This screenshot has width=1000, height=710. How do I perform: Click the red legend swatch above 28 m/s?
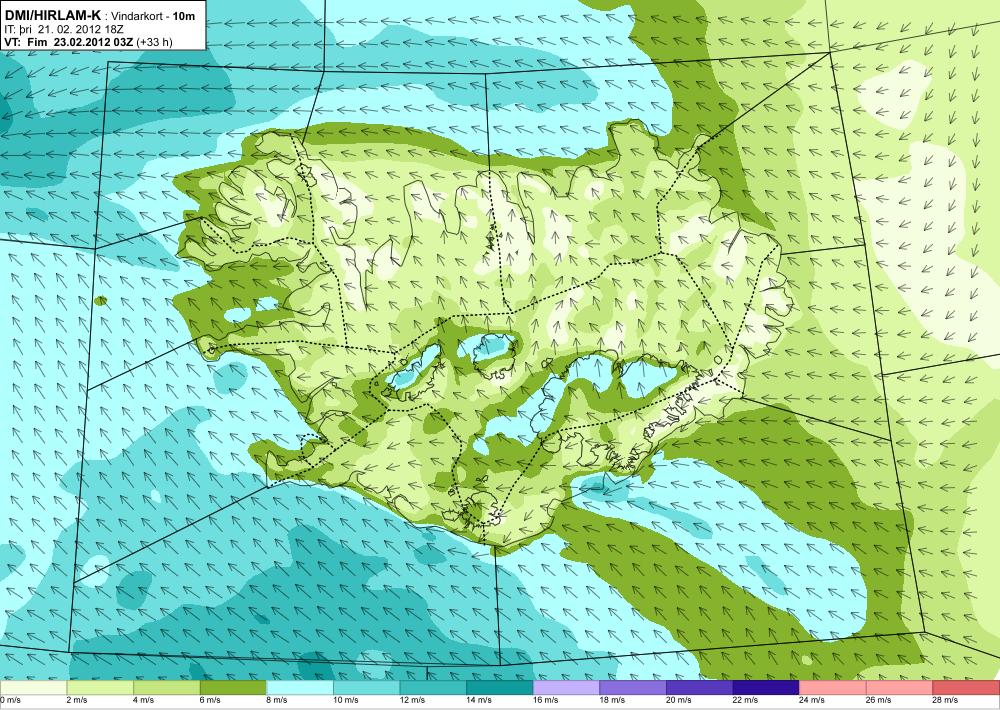tap(966, 688)
